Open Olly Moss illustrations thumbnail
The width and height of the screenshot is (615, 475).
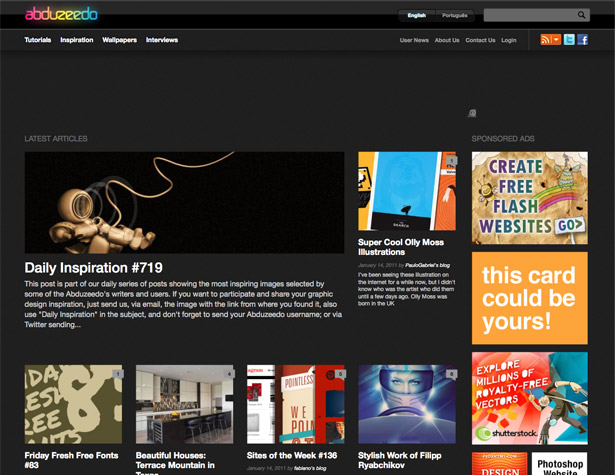pos(407,191)
